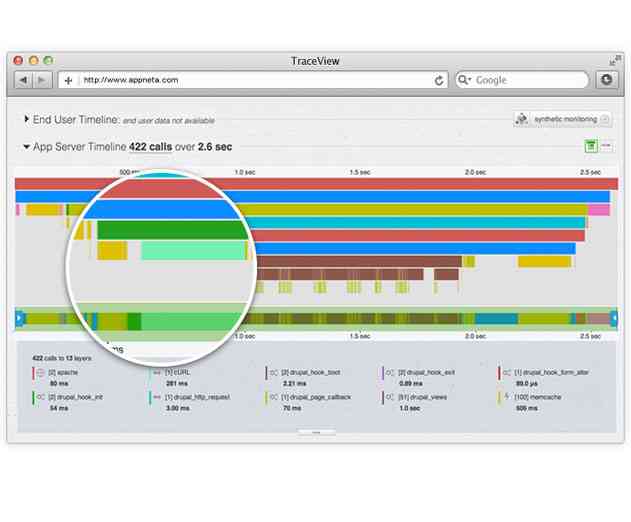This screenshot has height=522, width=631.
Task: Open the synthetic monitoring dropdown arrow
Action: coord(604,119)
